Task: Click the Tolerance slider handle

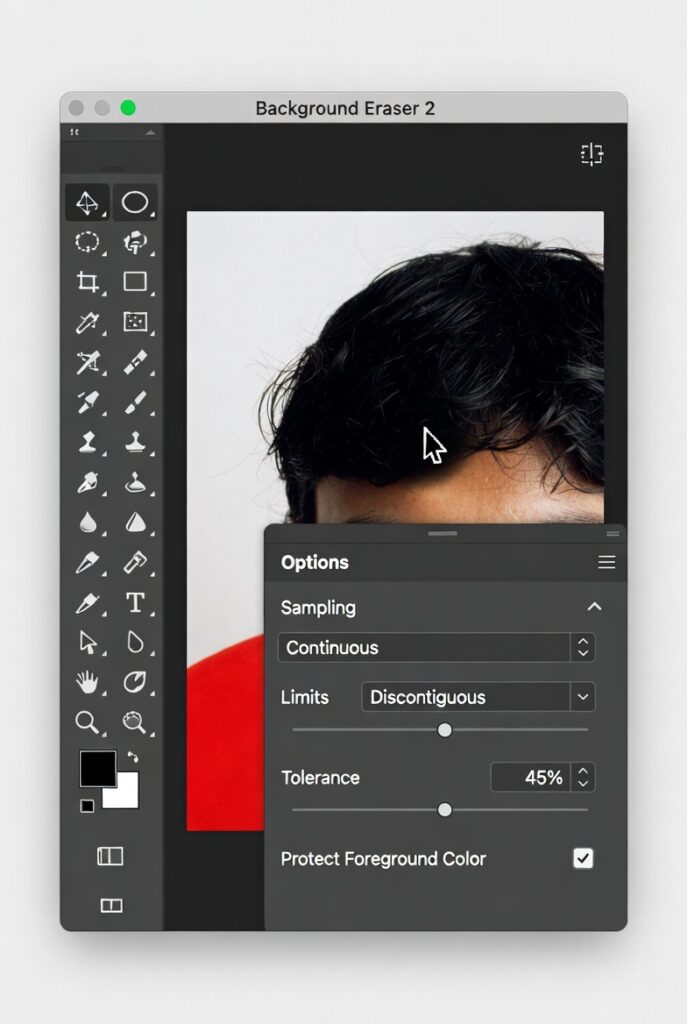Action: coord(445,810)
